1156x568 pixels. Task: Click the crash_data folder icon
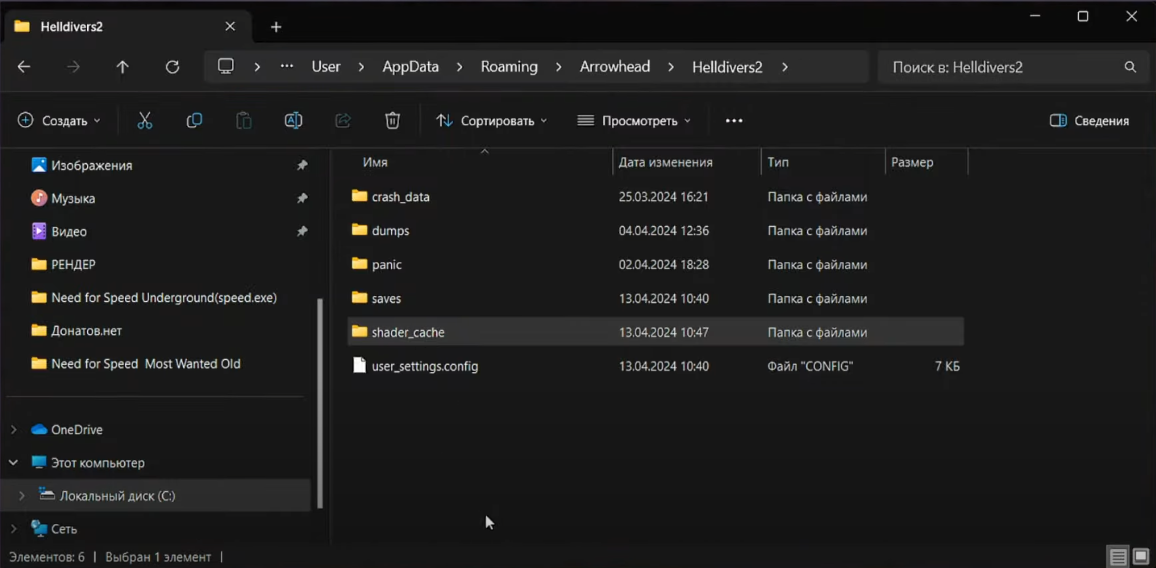pos(359,196)
